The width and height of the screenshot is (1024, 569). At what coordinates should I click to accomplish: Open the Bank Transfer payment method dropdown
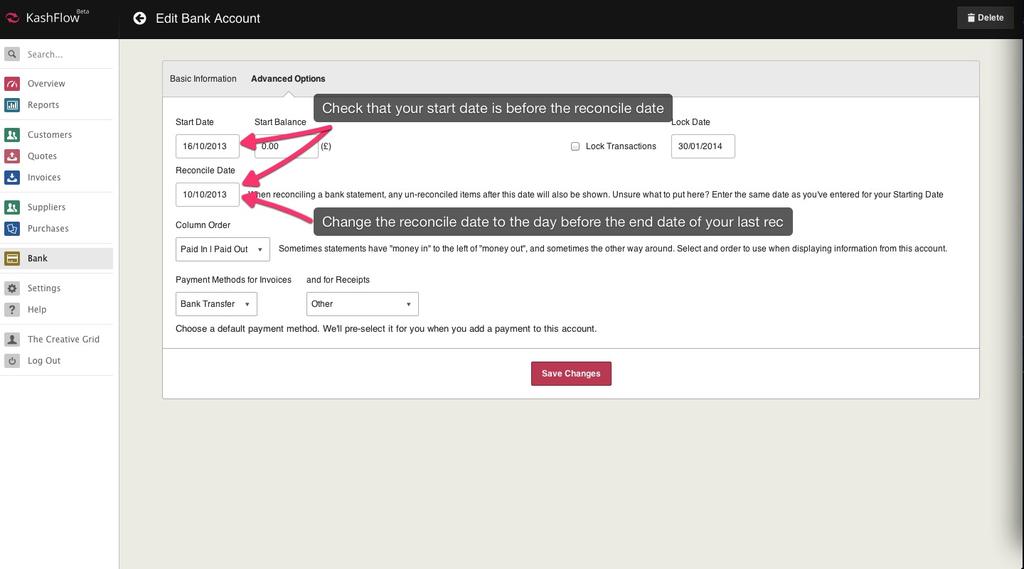pyautogui.click(x=216, y=304)
